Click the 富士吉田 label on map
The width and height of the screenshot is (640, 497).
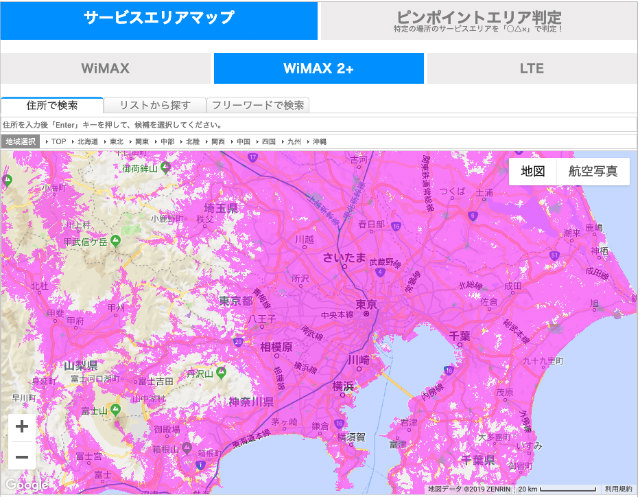coord(156,382)
